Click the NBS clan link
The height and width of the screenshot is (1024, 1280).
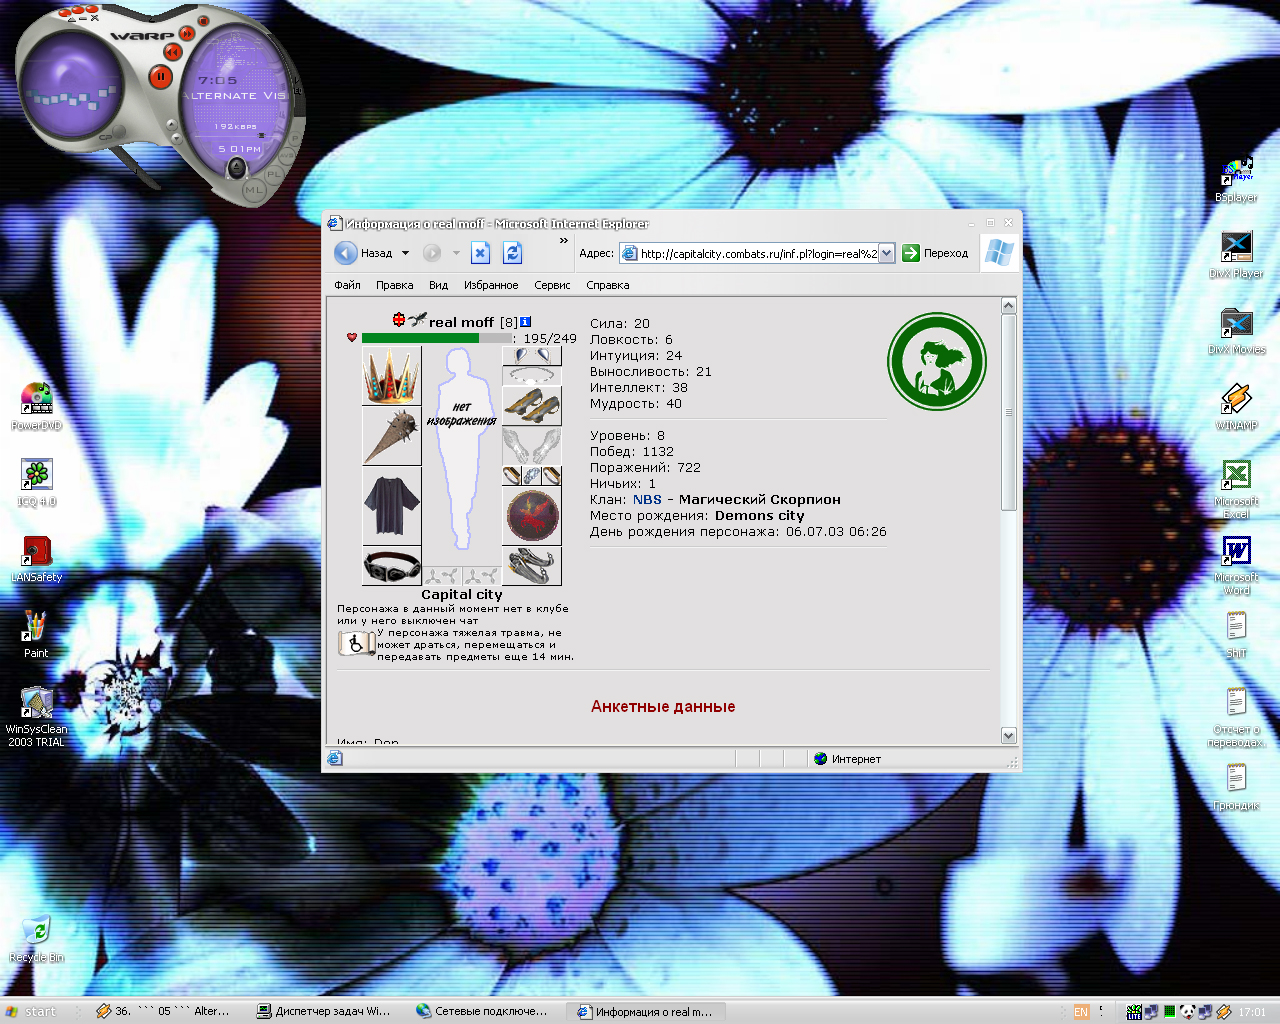647,500
